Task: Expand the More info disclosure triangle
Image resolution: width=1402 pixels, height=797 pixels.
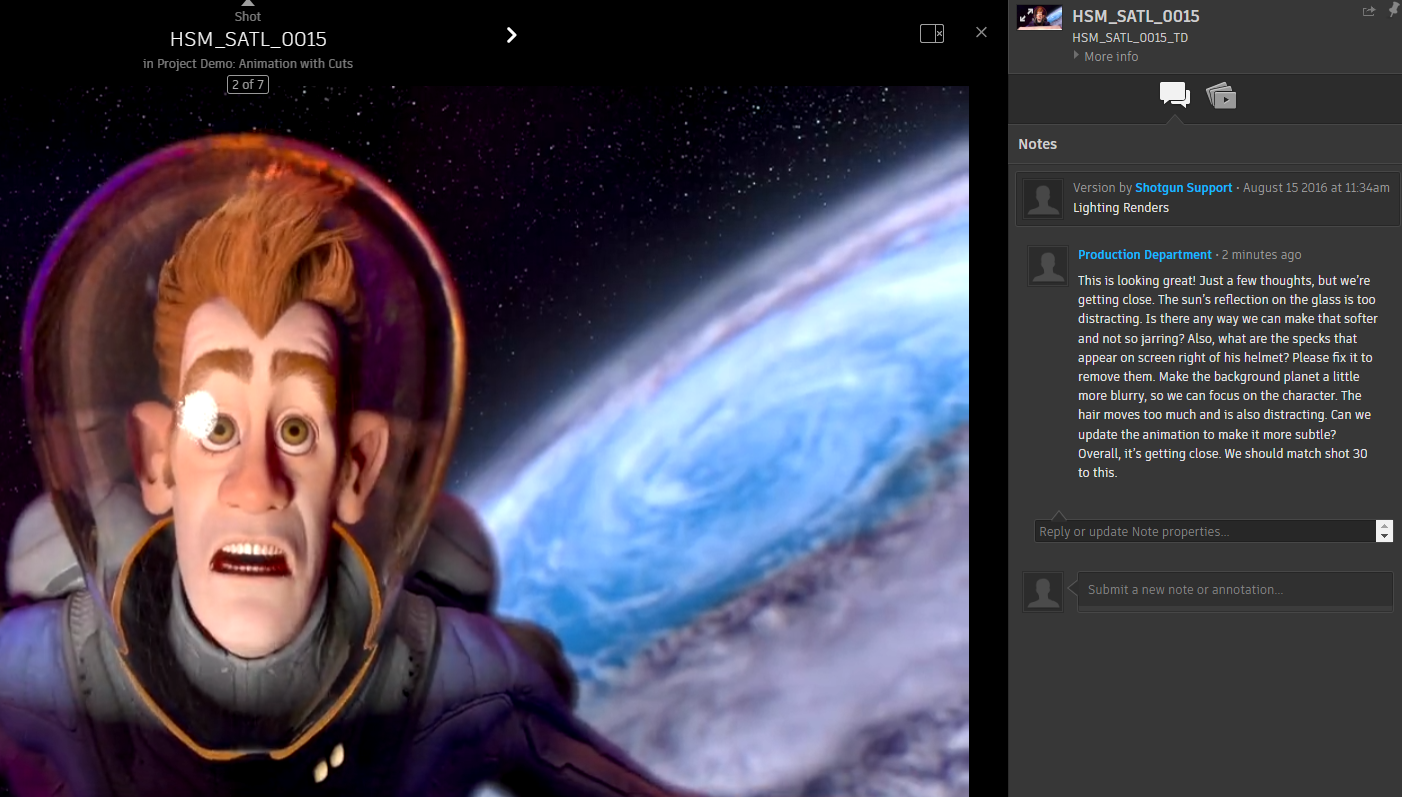Action: [1077, 56]
